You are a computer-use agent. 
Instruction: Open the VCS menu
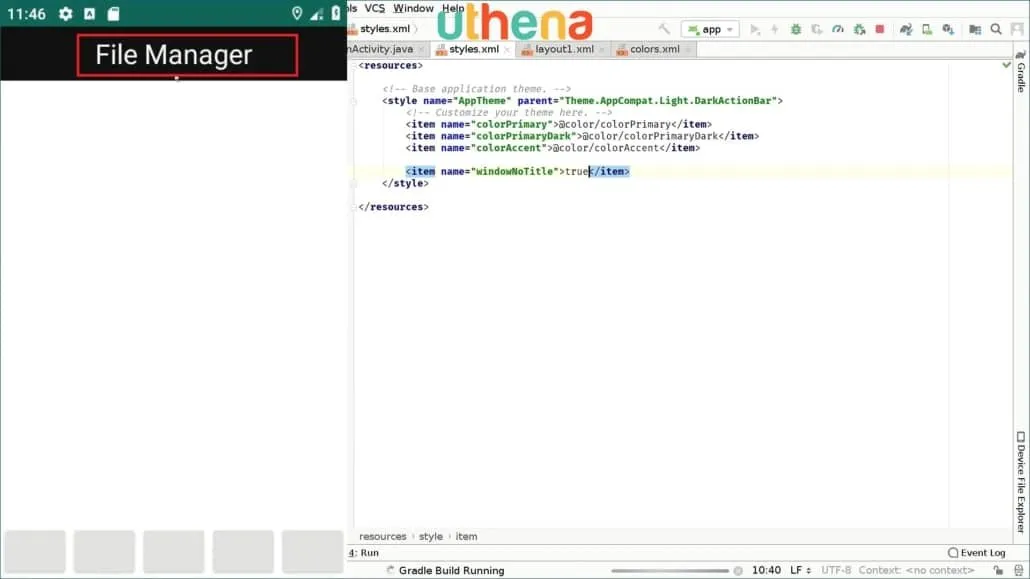click(374, 8)
